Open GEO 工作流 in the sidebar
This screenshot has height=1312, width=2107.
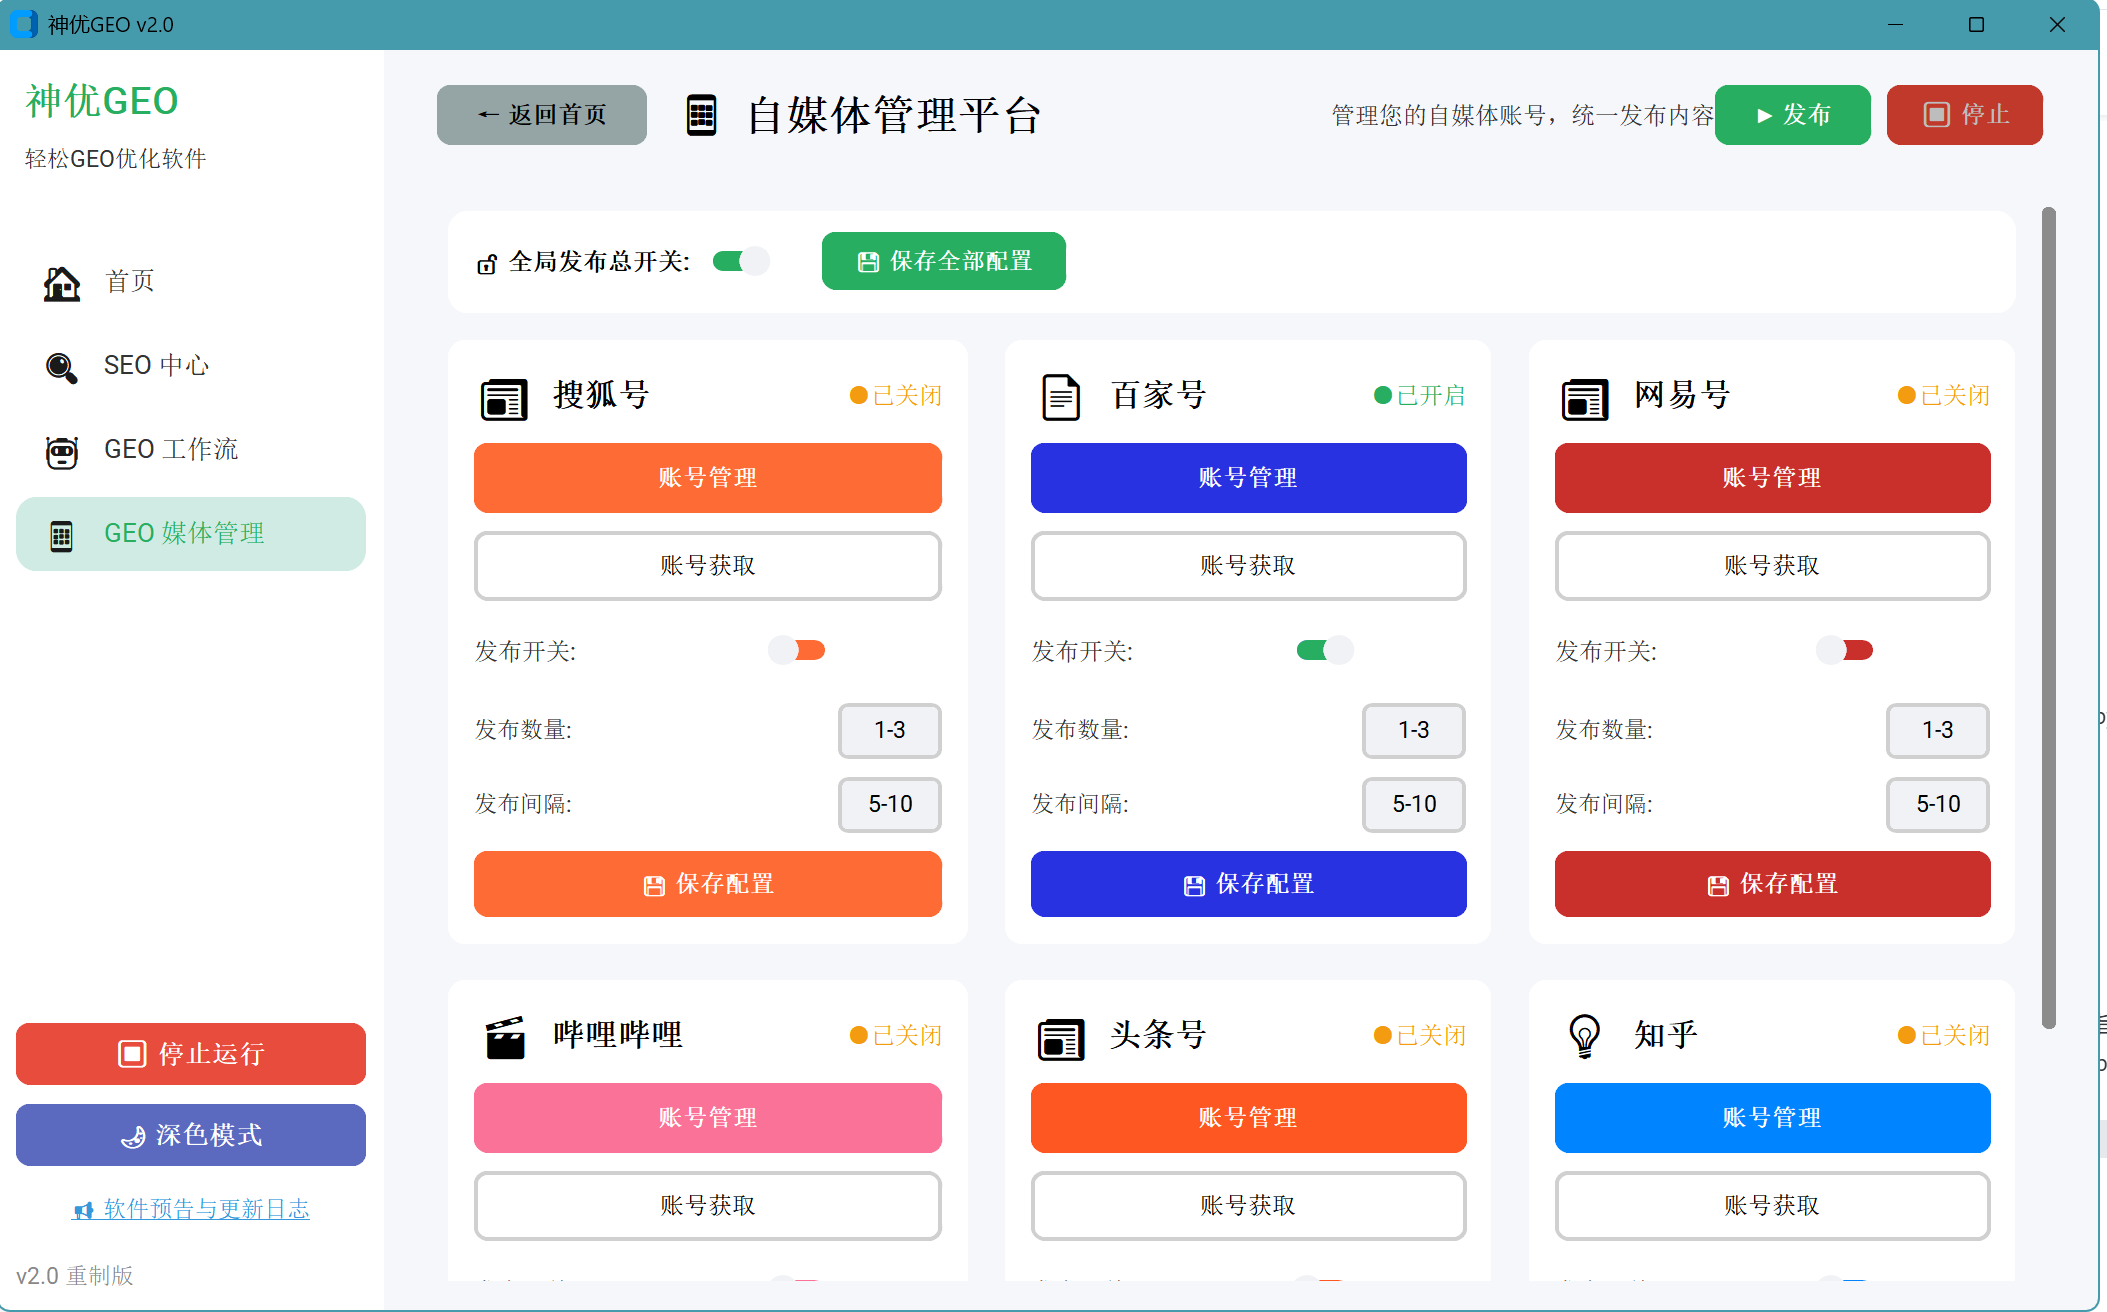coord(191,450)
